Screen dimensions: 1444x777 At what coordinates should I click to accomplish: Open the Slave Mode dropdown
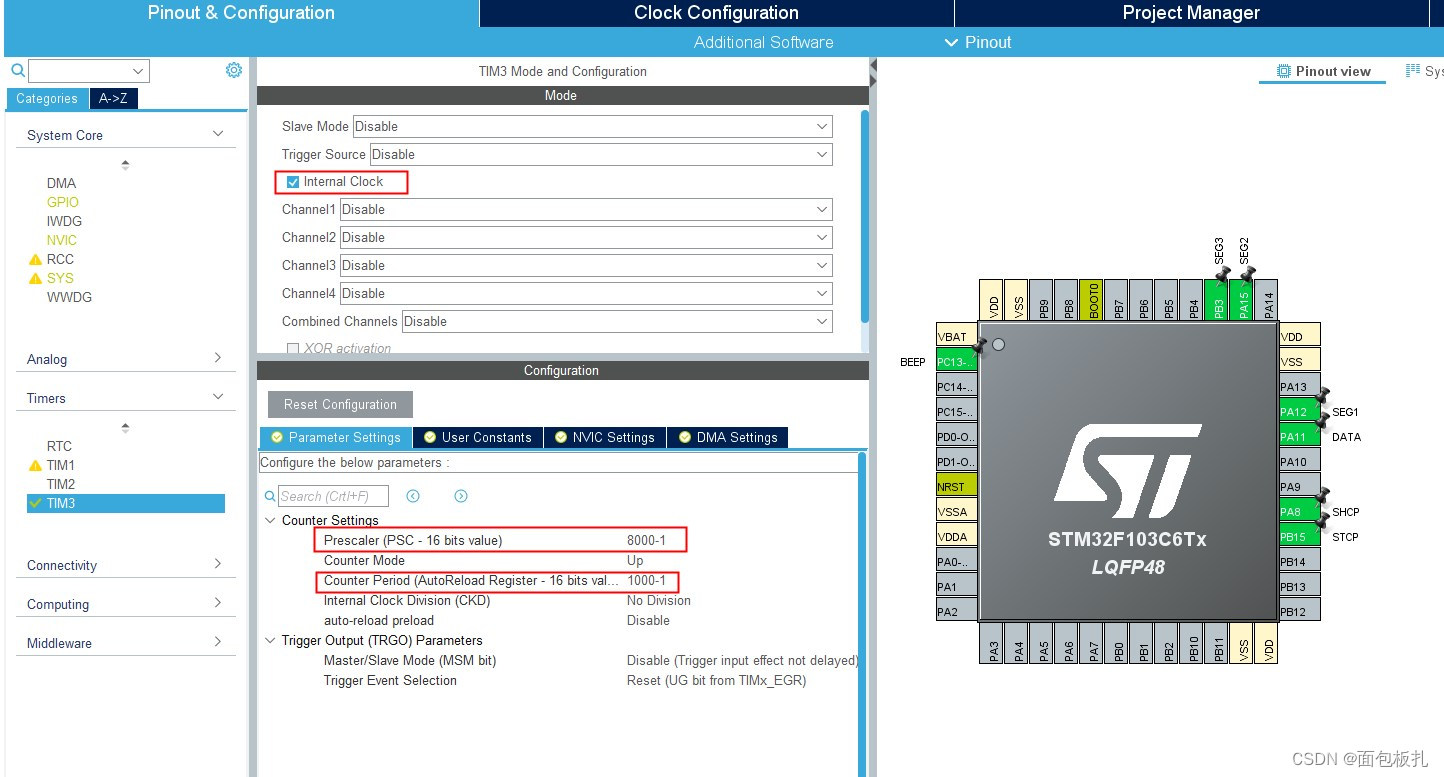pyautogui.click(x=593, y=126)
